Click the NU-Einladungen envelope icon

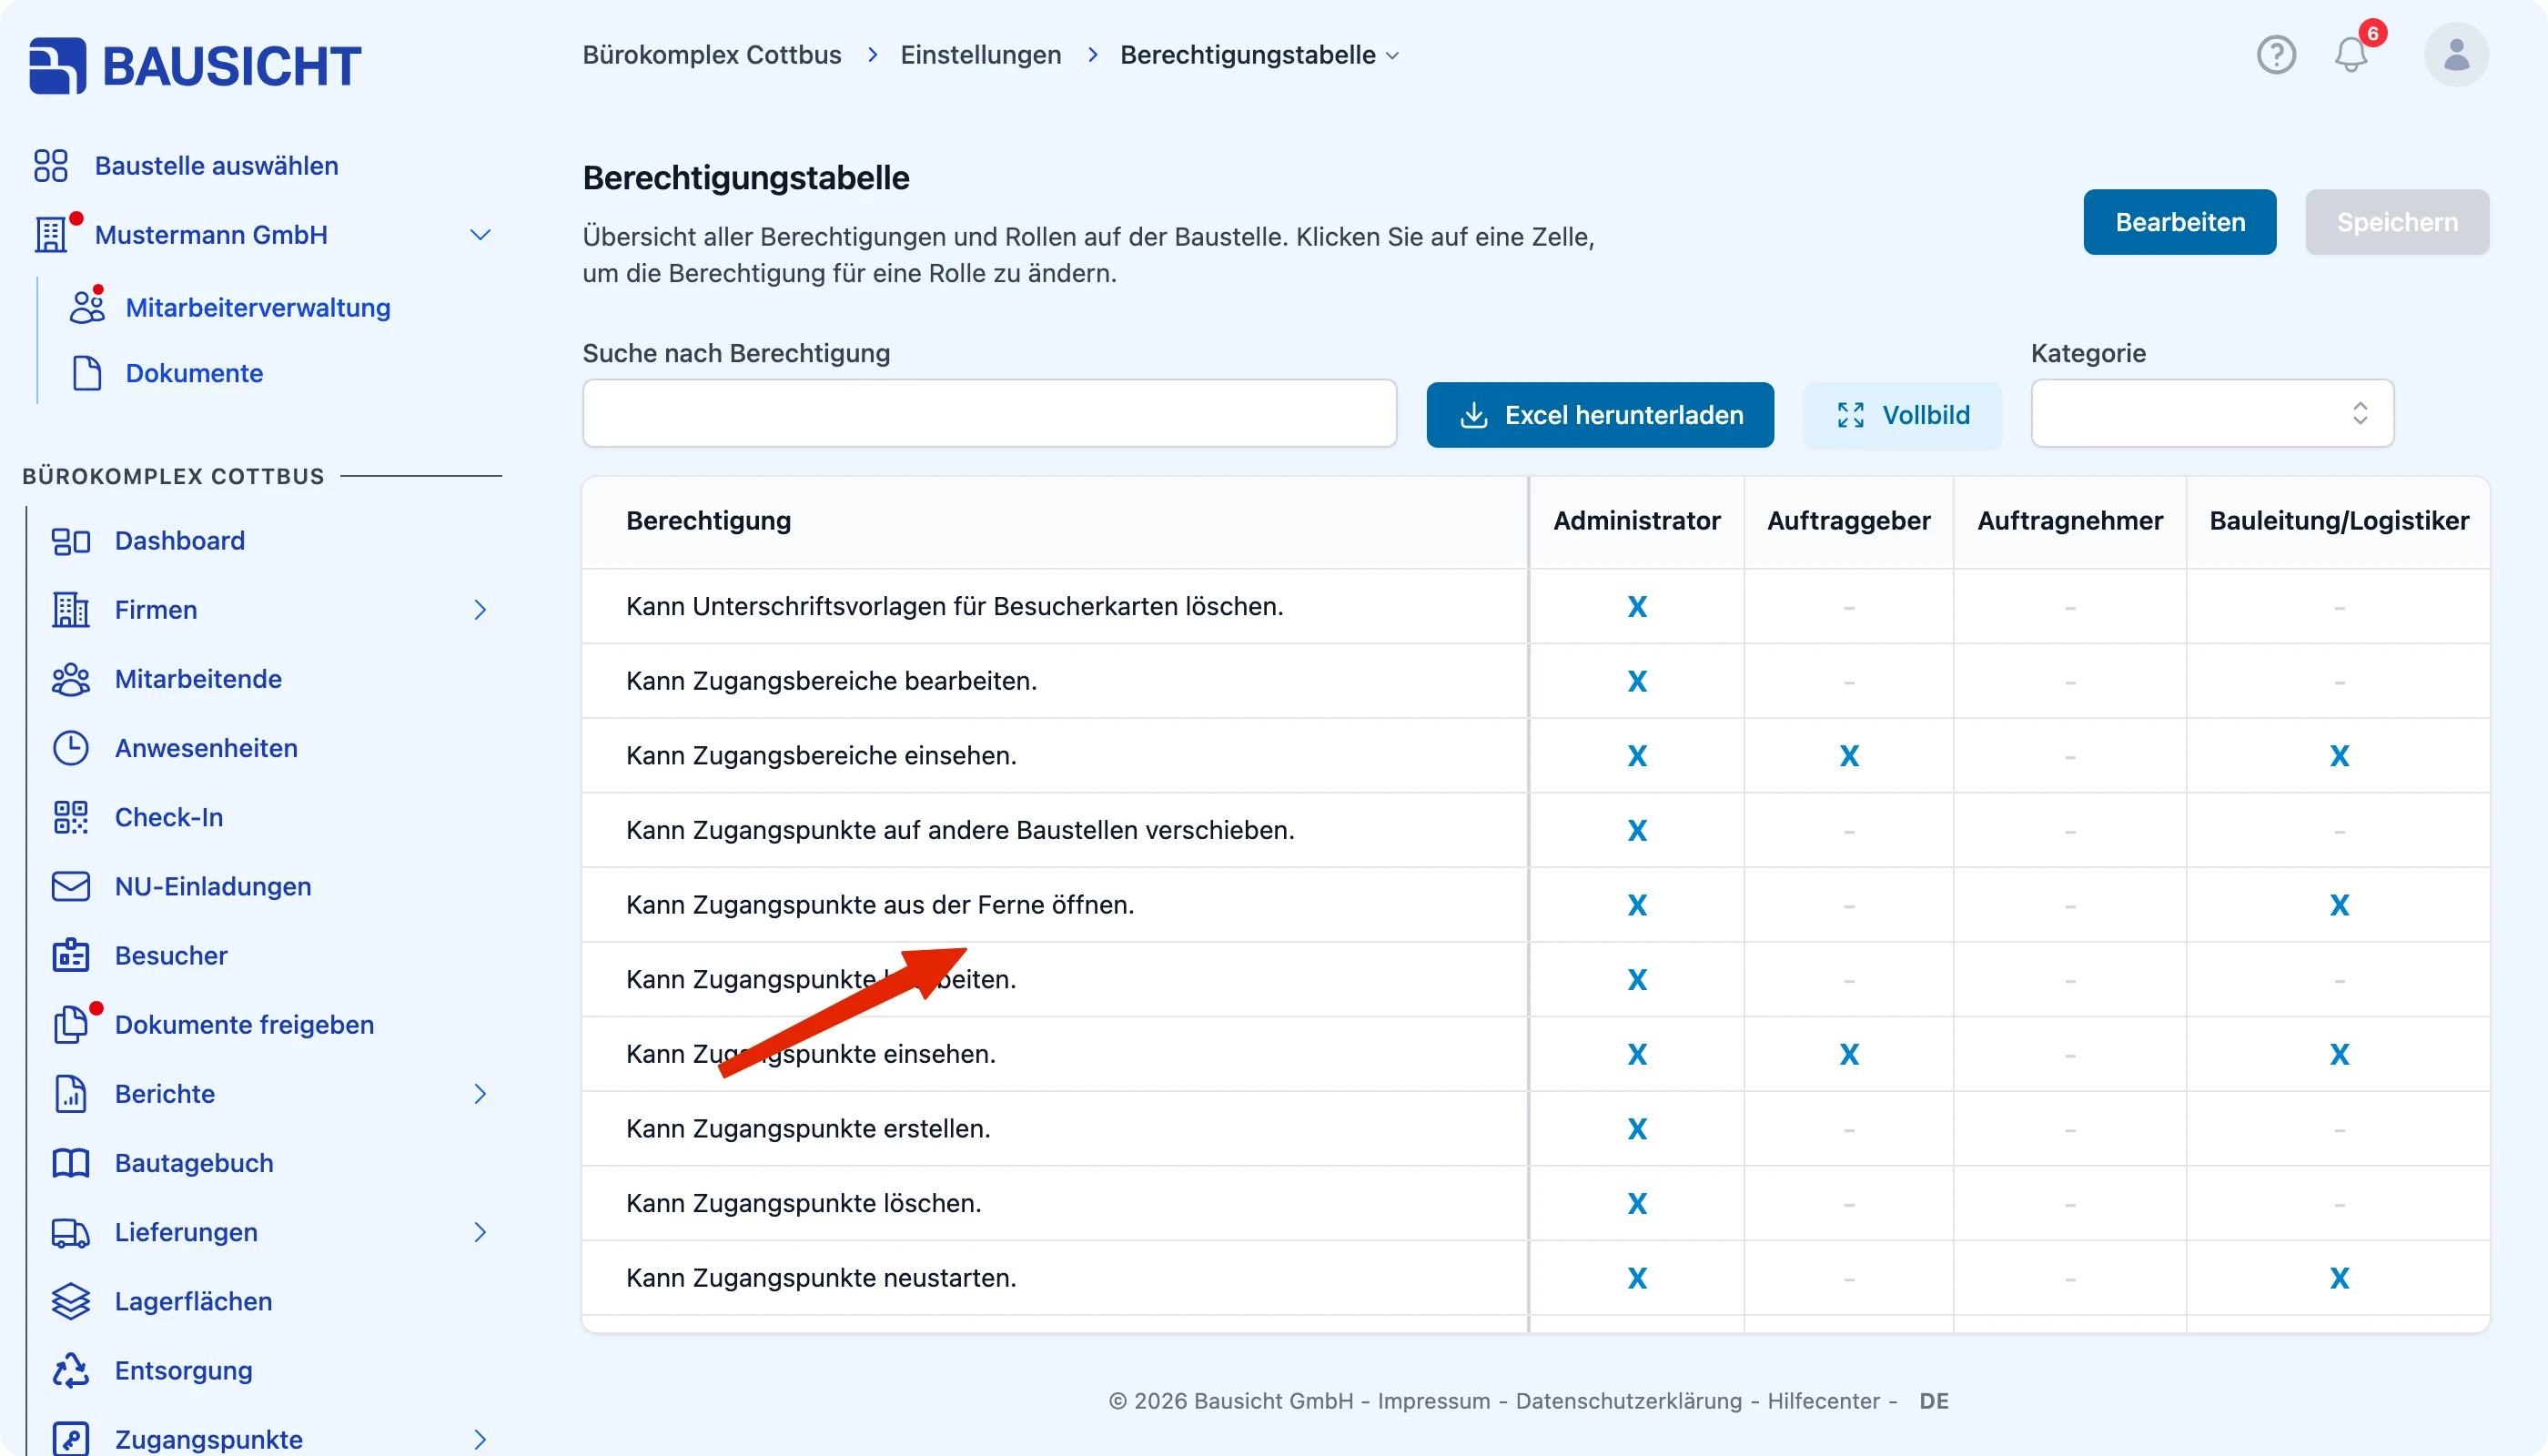tap(71, 886)
